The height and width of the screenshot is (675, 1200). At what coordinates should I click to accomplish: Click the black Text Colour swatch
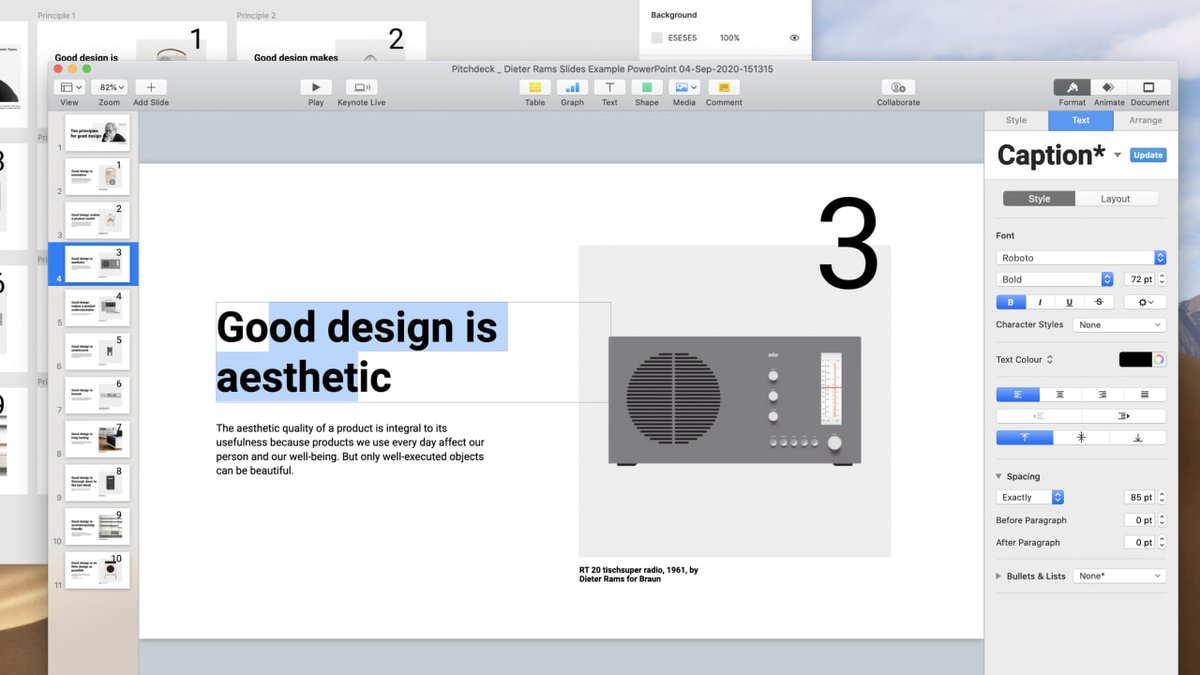(x=1135, y=359)
